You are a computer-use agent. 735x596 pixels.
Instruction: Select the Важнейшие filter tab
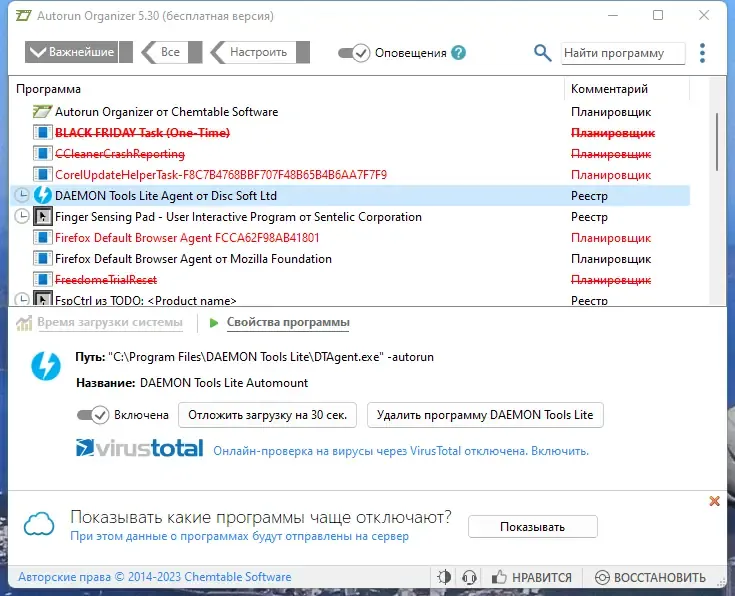click(79, 52)
